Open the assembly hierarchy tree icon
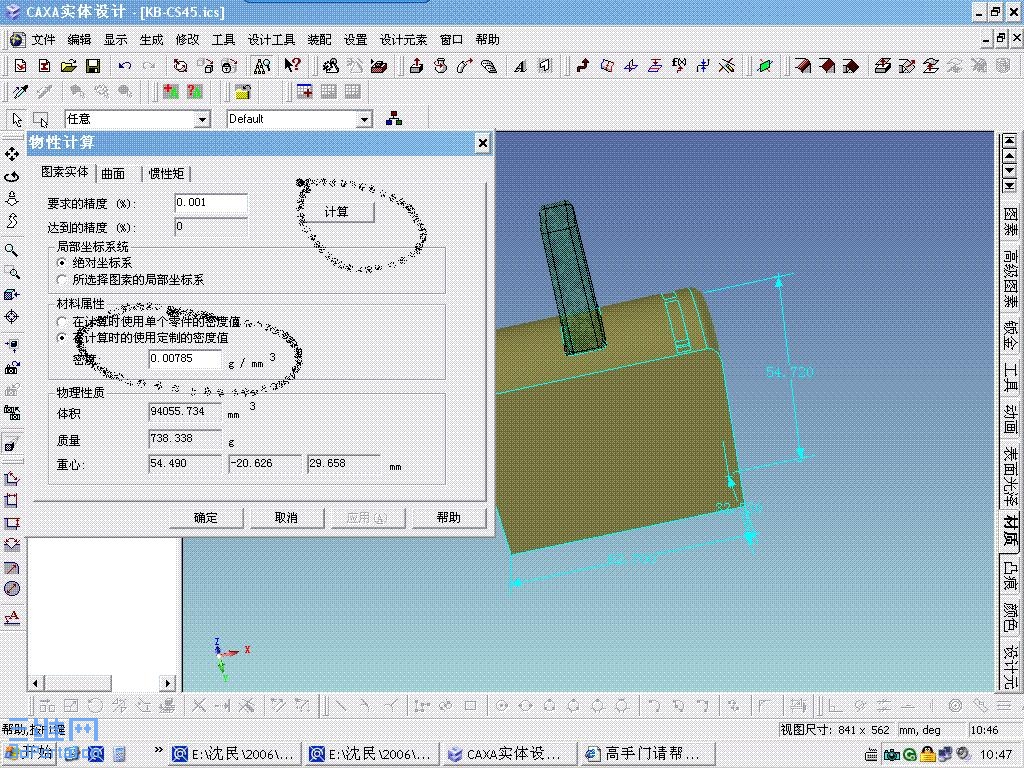Screen dimensions: 1024x768 (x=394, y=119)
